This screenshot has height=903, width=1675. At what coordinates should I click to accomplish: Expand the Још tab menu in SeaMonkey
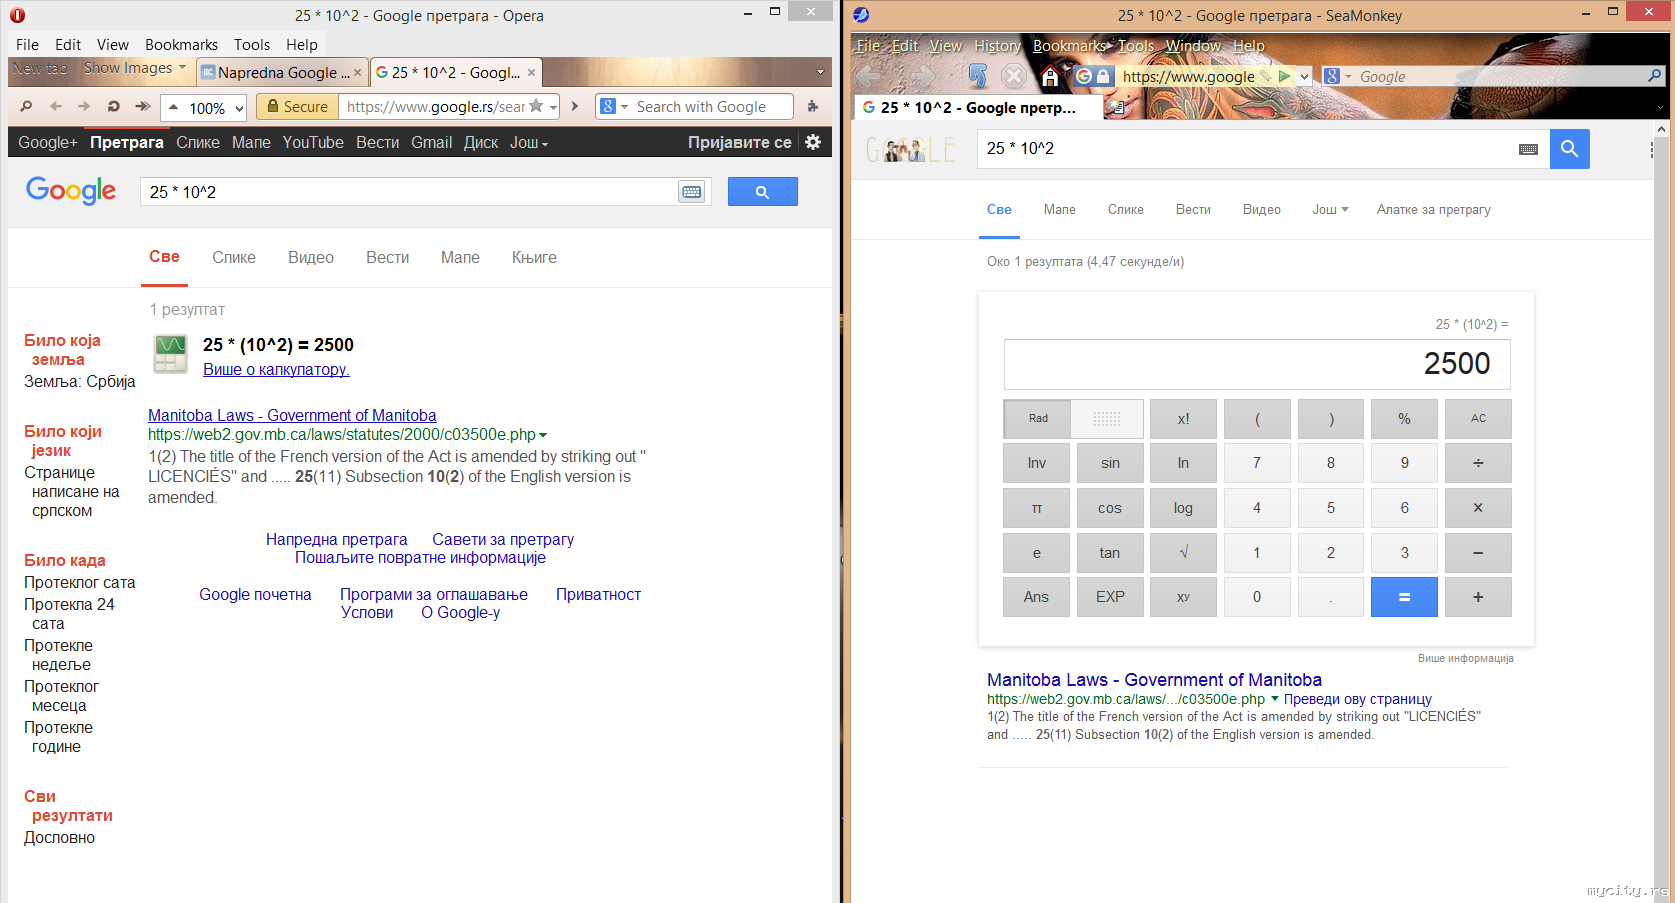(1330, 209)
